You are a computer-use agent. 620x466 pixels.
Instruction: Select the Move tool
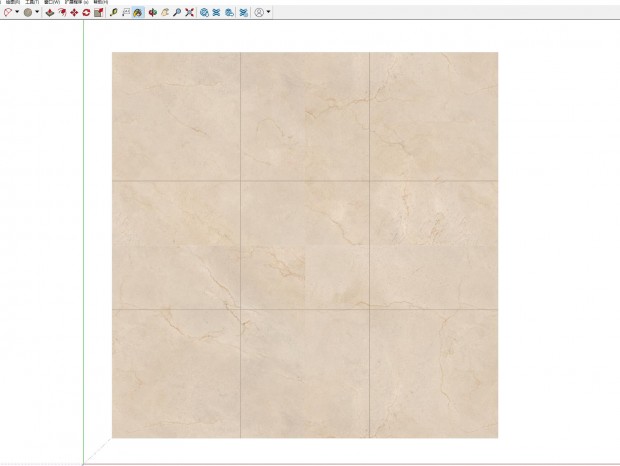(x=74, y=13)
